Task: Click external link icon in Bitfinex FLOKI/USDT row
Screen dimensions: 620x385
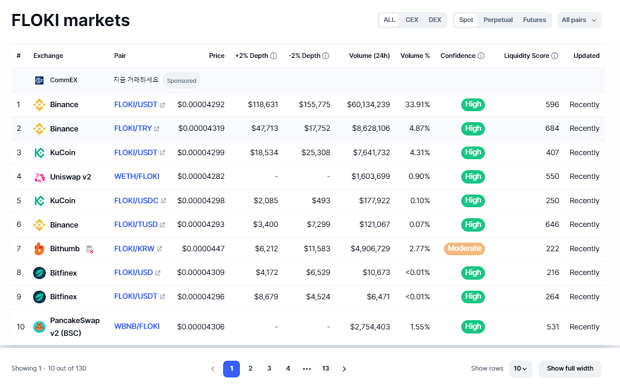Action: coord(162,296)
